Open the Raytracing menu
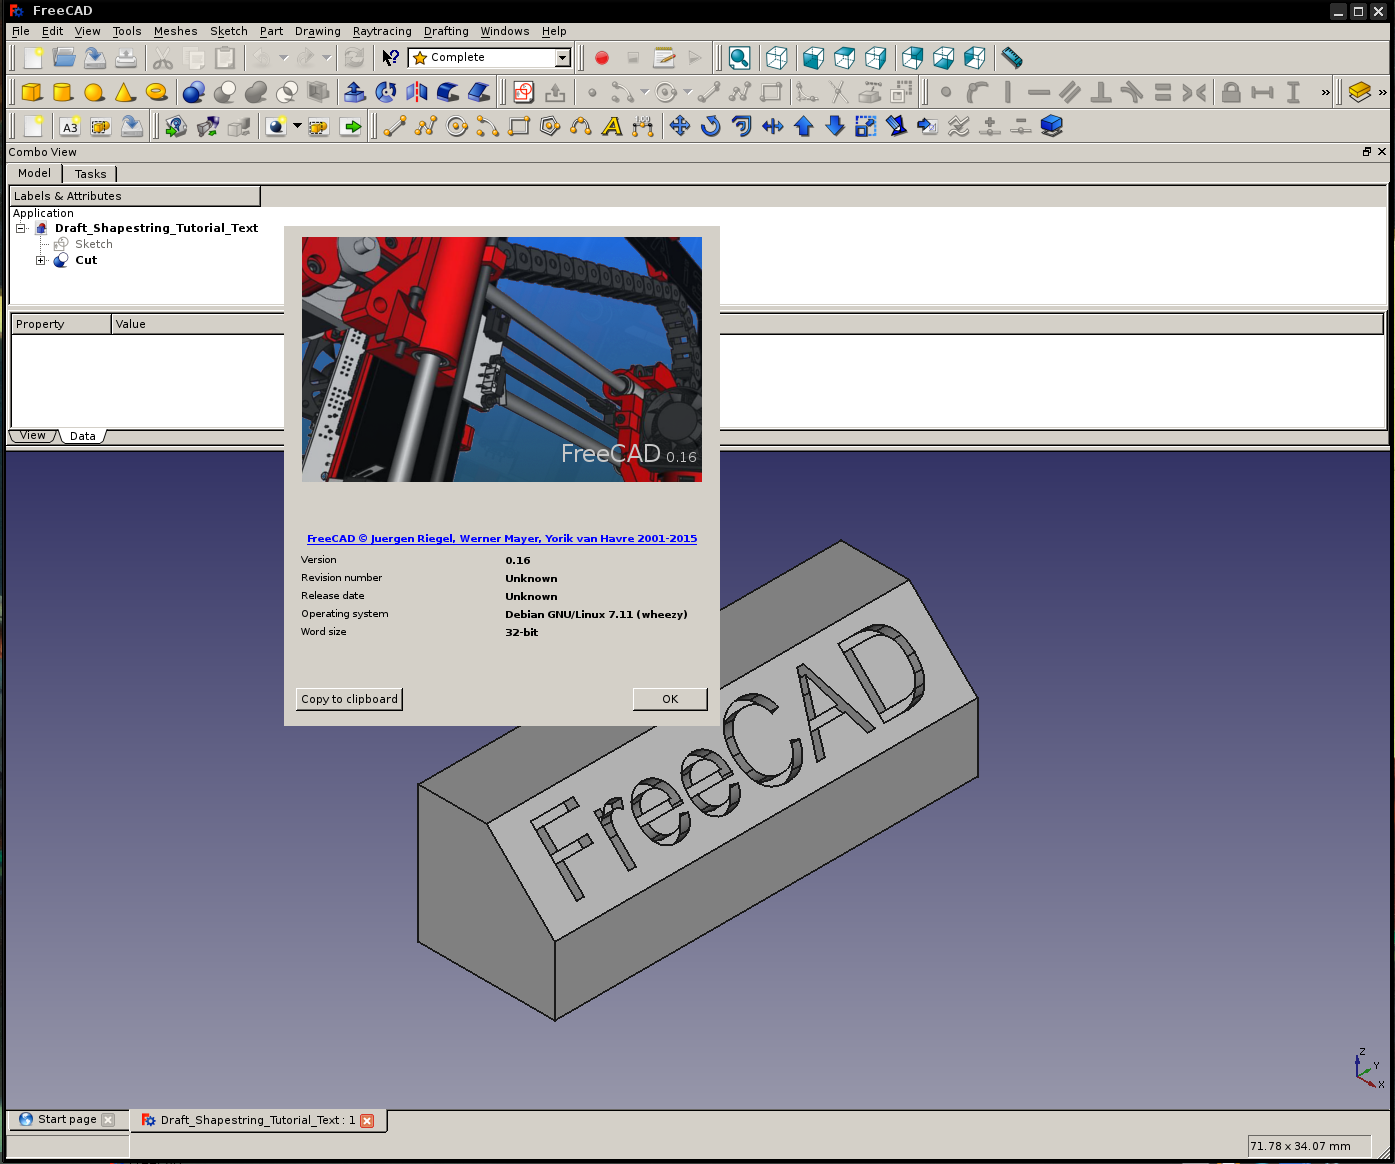This screenshot has height=1164, width=1395. pos(382,31)
